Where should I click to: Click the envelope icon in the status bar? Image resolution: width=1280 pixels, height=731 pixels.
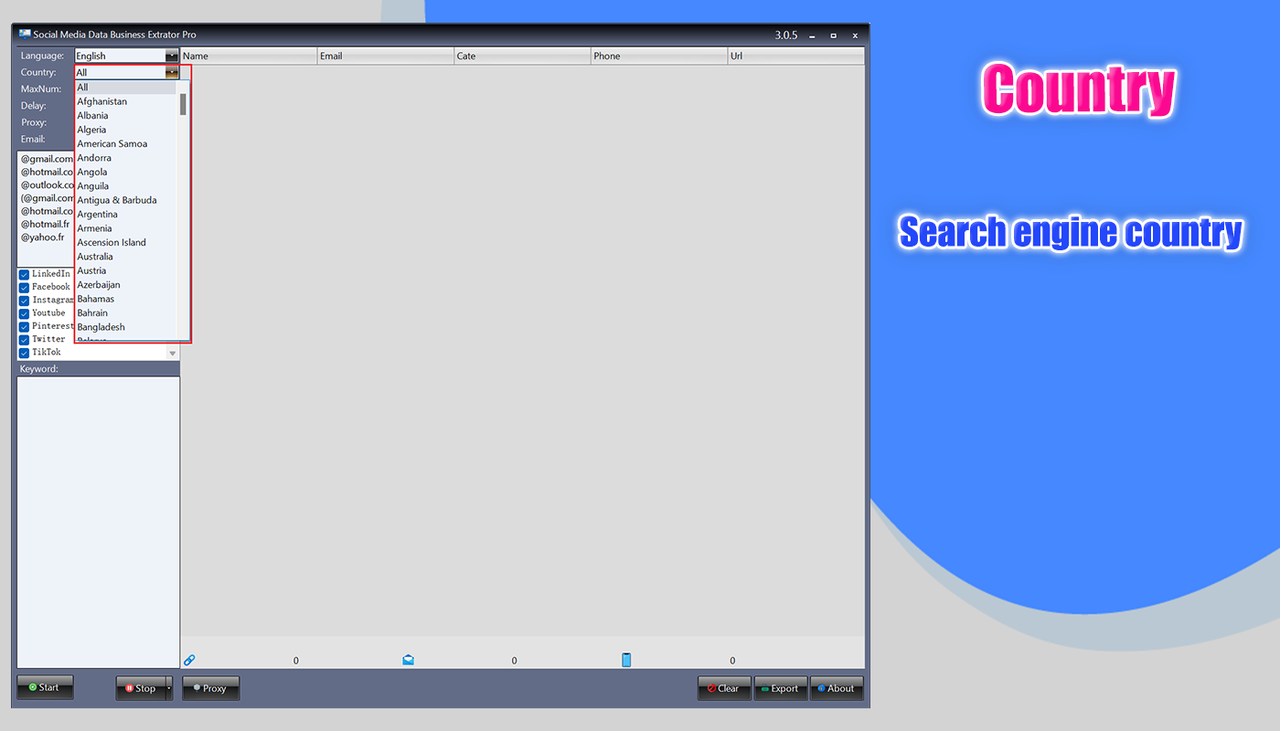[x=409, y=659]
